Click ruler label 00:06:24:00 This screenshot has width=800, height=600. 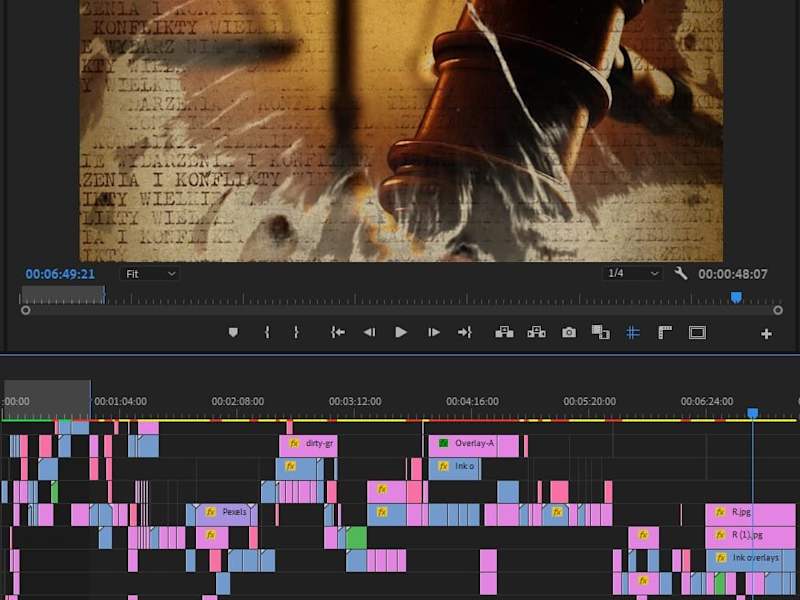[707, 402]
